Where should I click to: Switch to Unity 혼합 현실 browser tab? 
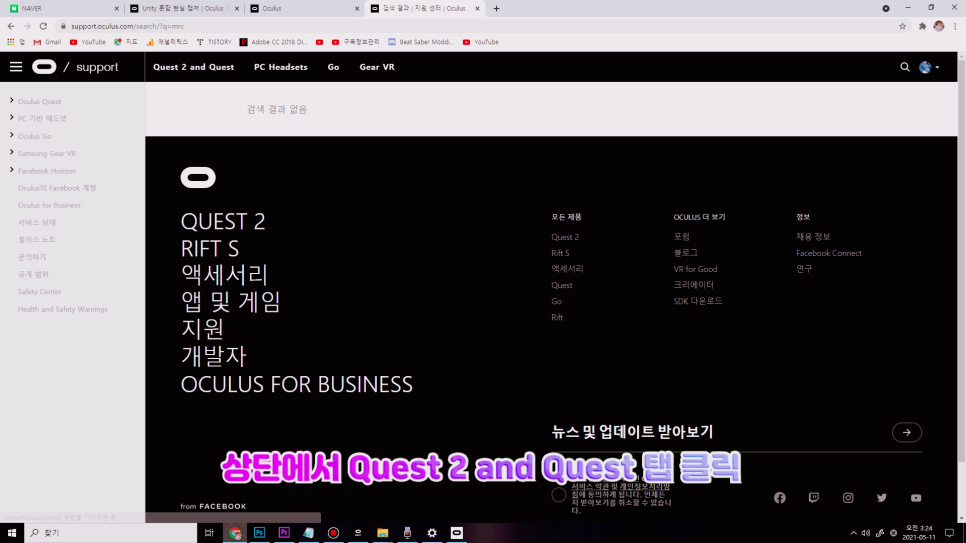coord(183,9)
